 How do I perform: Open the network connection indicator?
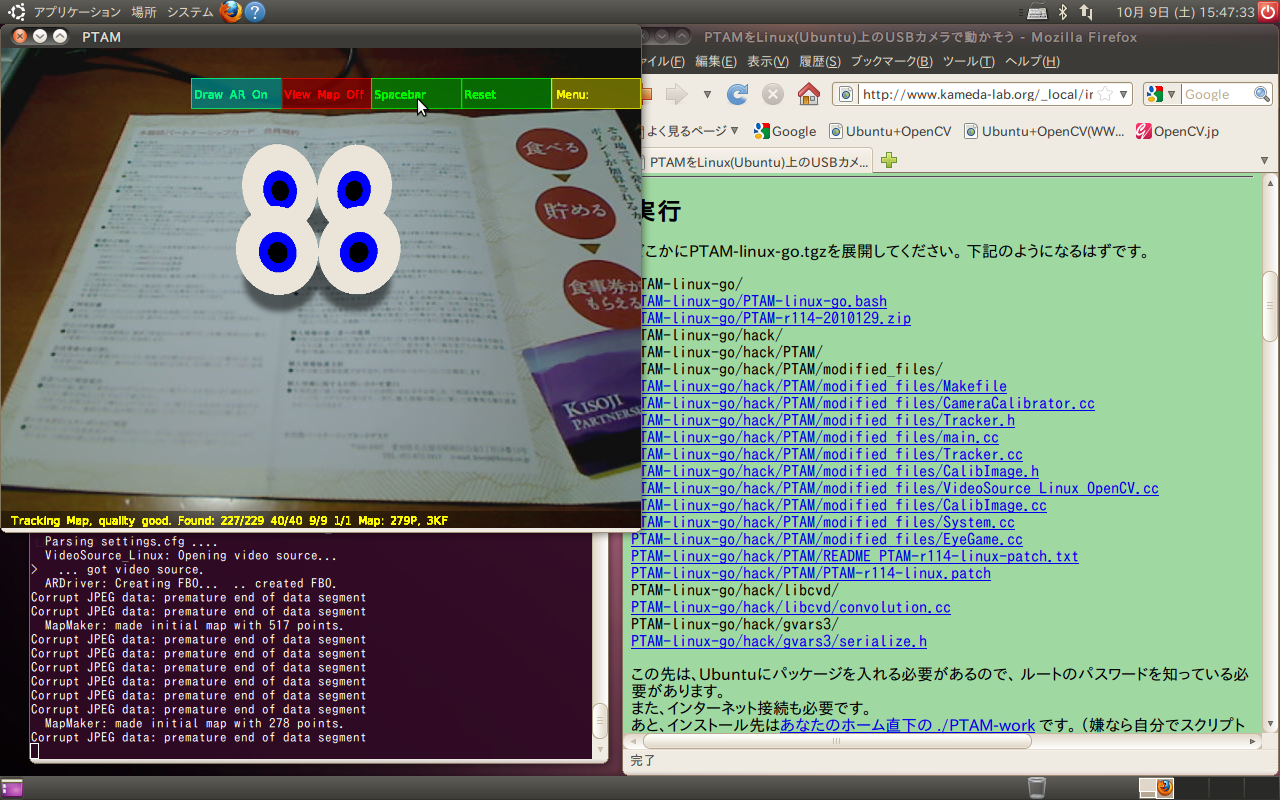pos(1087,12)
